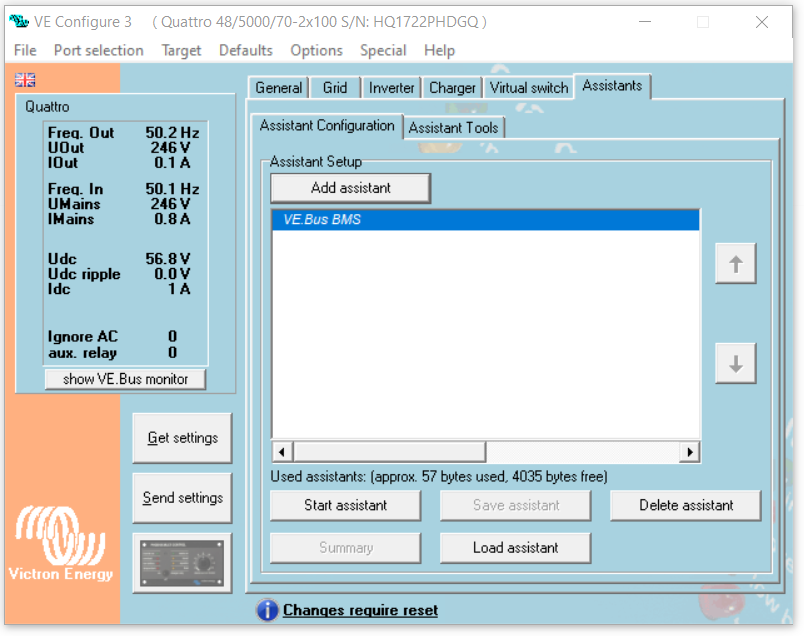
Task: Switch to the Virtual switch tab
Action: pos(529,88)
